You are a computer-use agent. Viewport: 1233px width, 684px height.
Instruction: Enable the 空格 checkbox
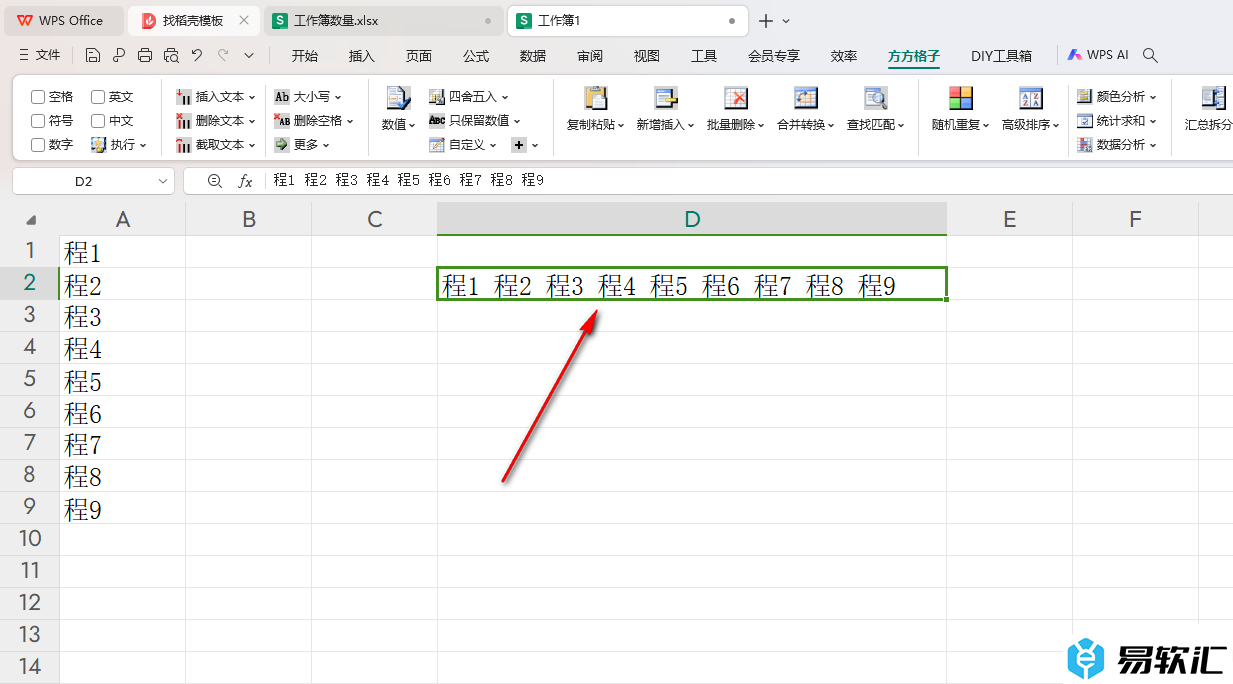click(38, 97)
